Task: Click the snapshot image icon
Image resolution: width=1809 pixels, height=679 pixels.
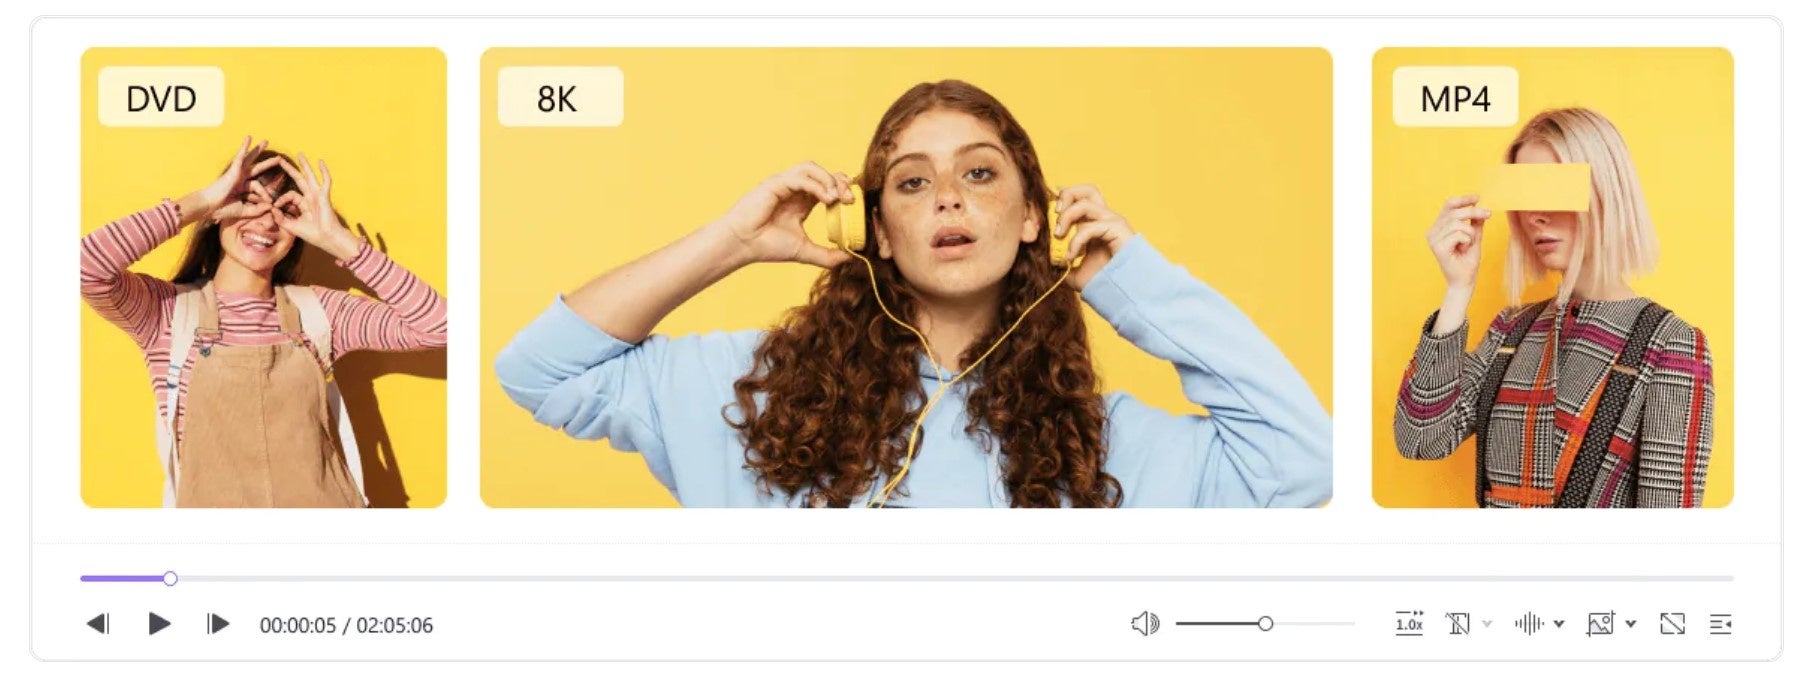Action: point(1600,624)
